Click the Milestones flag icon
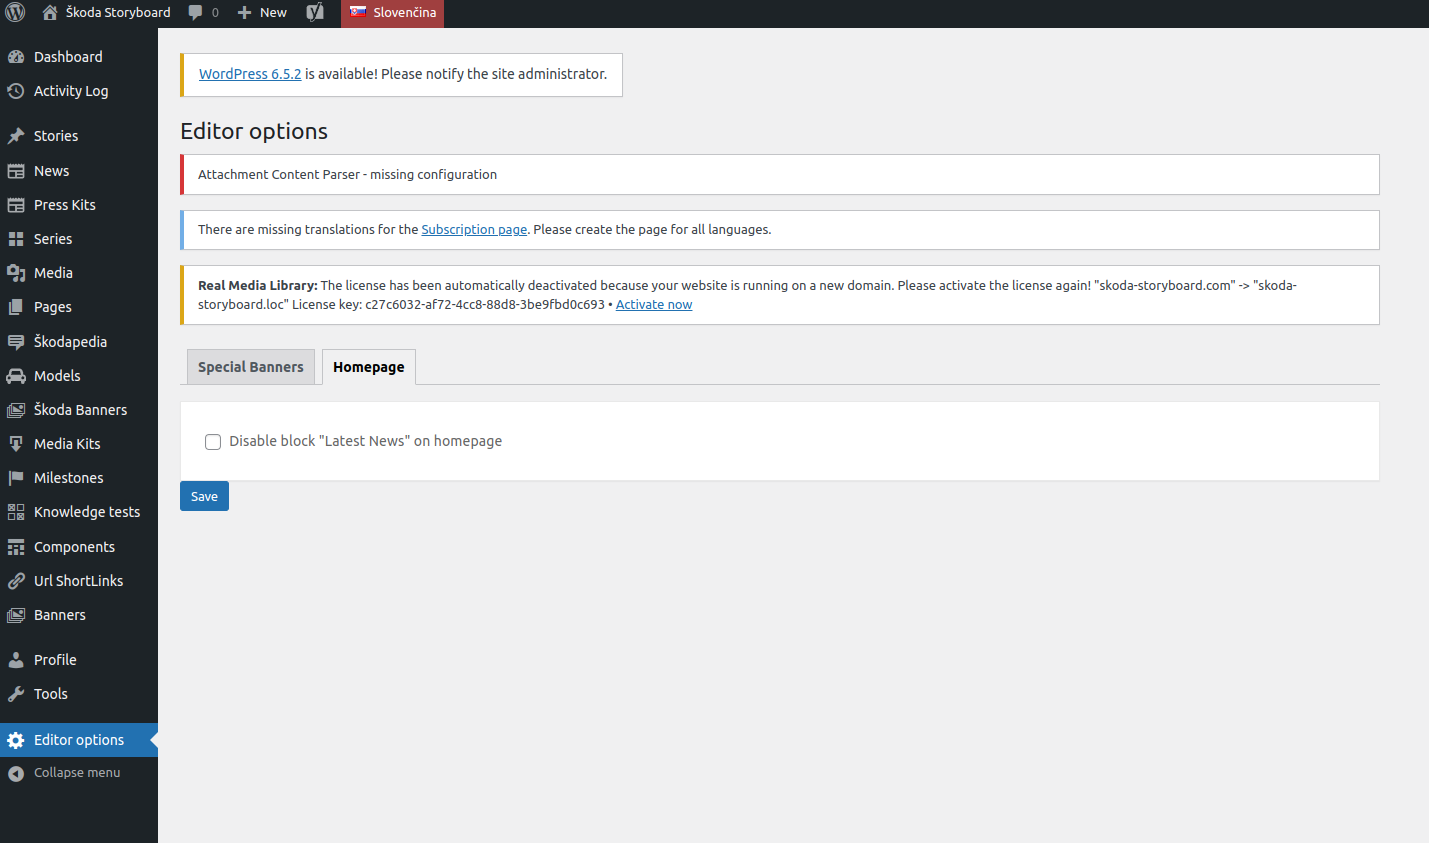This screenshot has height=843, width=1429. coord(16,478)
